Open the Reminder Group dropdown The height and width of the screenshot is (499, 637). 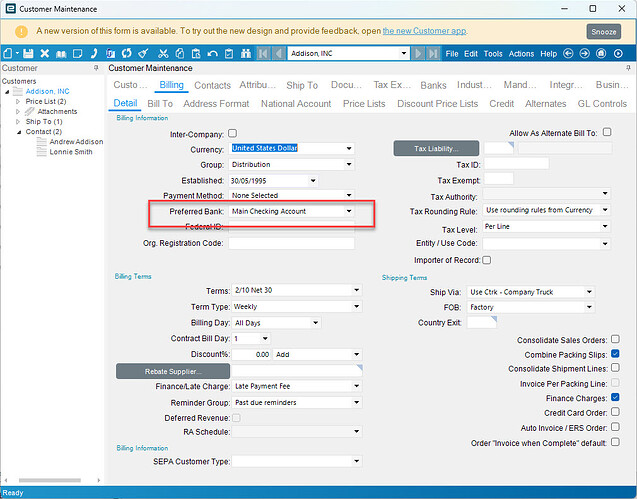356,402
